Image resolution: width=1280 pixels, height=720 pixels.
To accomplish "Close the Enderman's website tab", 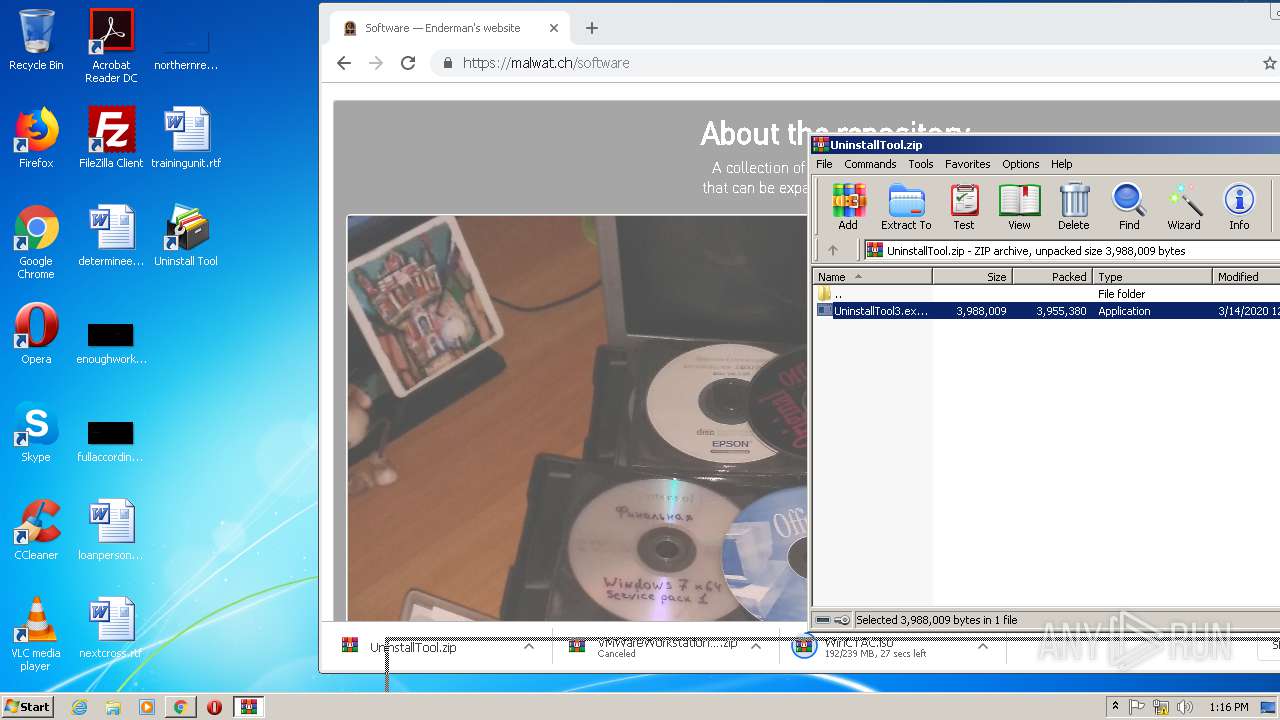I will pyautogui.click(x=555, y=28).
